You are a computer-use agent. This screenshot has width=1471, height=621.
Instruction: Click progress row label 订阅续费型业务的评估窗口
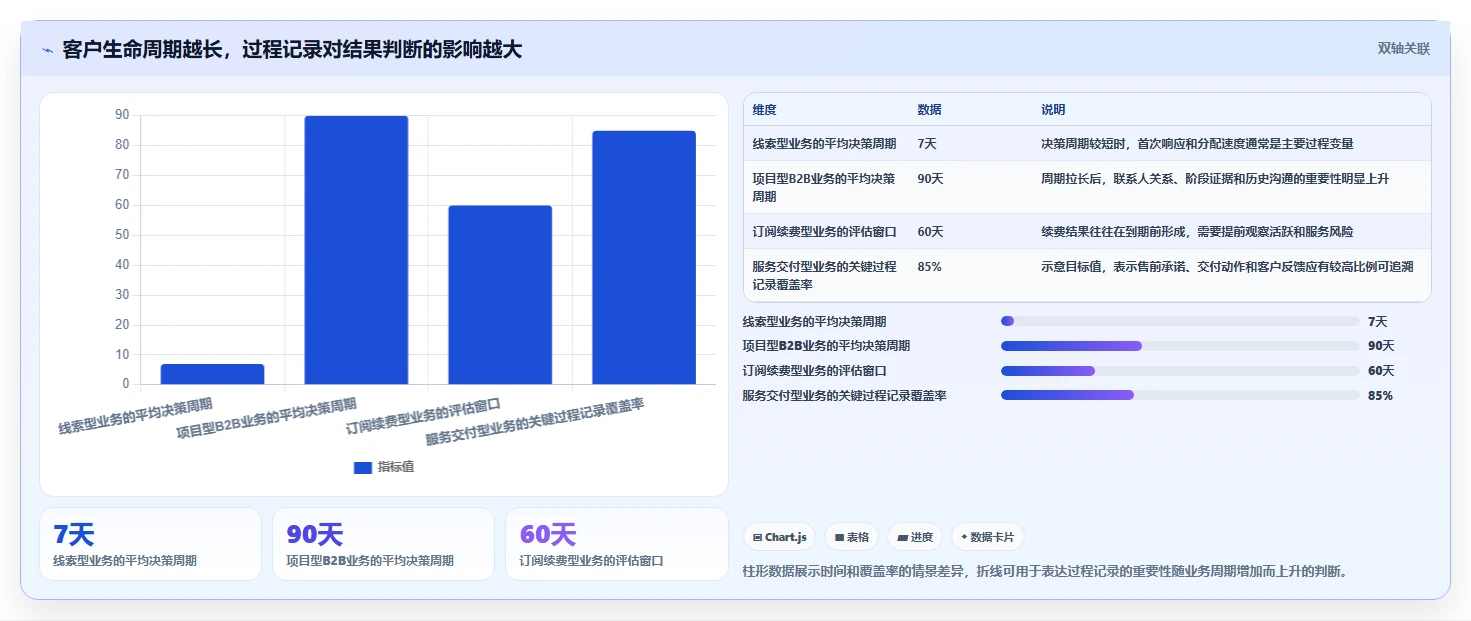[x=814, y=371]
